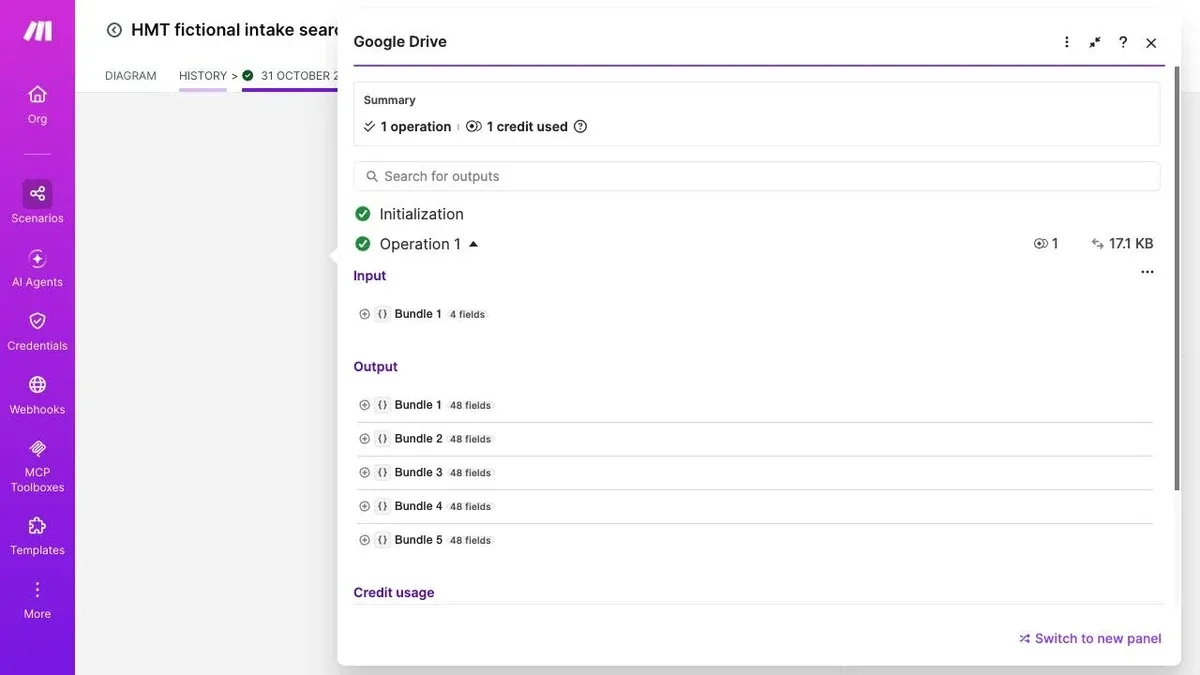
Task: Go back with the arrow beside scenario title
Action: 114,30
